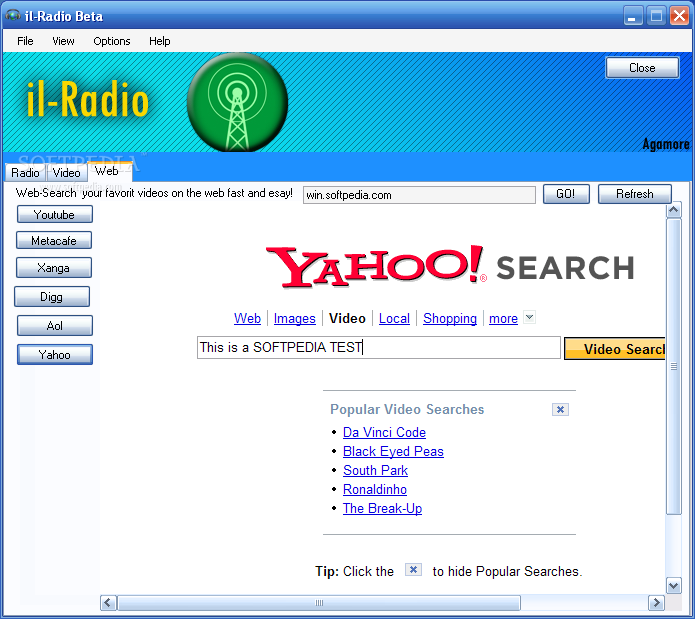Close the il-Radio Beta window
The height and width of the screenshot is (619, 695).
(679, 16)
